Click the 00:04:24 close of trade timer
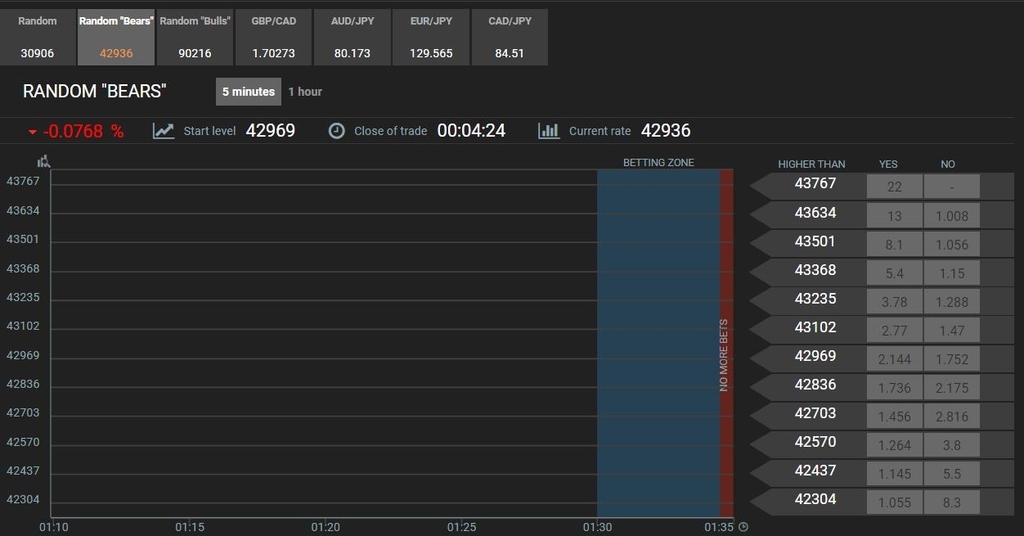The image size is (1024, 536). click(471, 131)
